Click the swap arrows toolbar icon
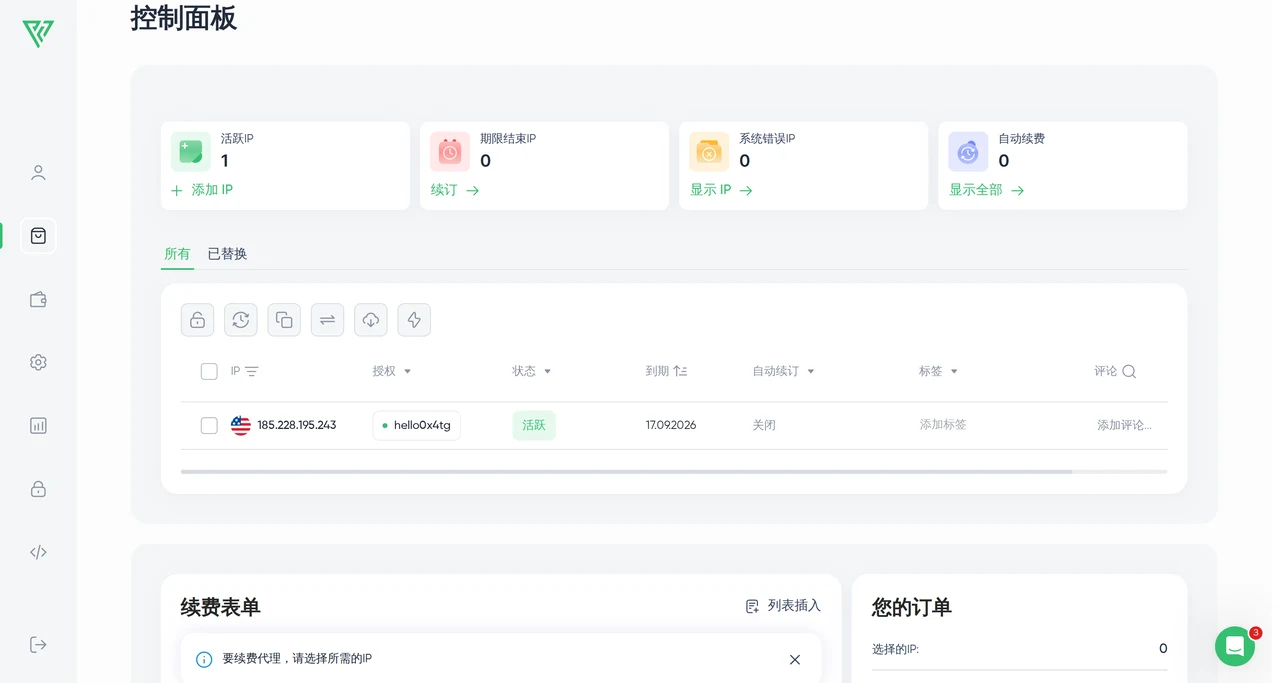The width and height of the screenshot is (1280, 683). tap(327, 320)
